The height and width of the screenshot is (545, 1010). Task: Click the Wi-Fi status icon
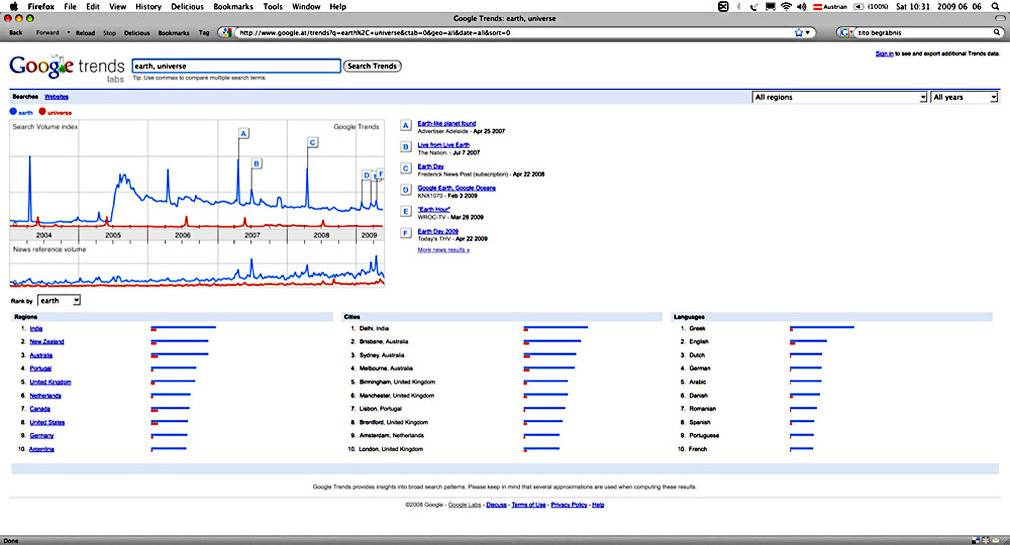click(786, 6)
